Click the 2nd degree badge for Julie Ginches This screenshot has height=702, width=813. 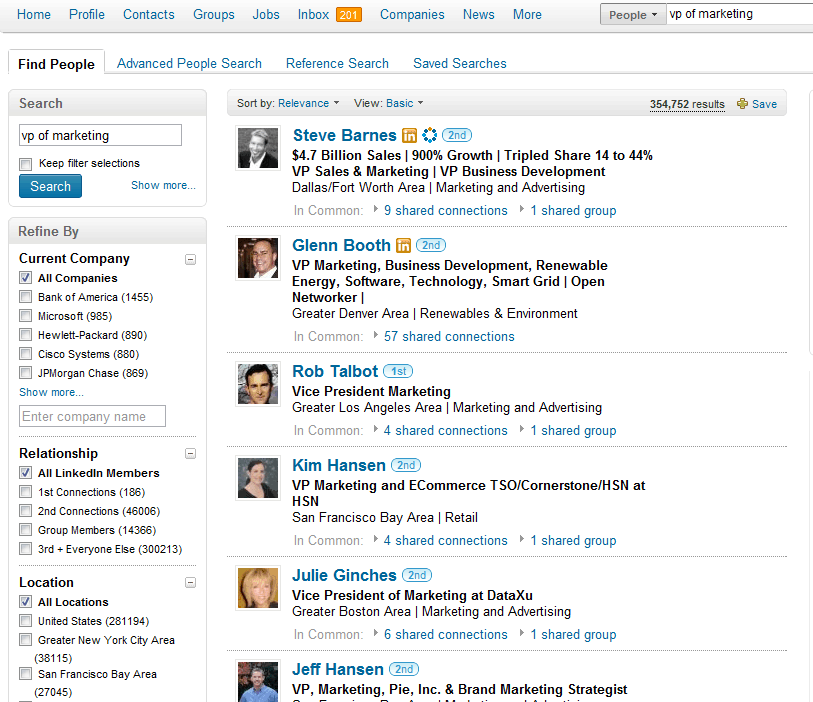pos(417,575)
